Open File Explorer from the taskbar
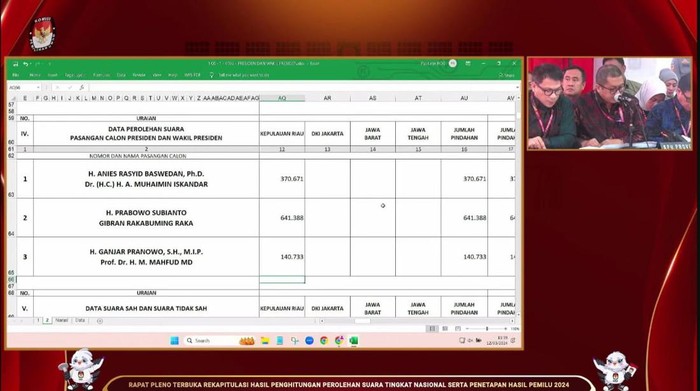700x391 pixels. [x=265, y=341]
